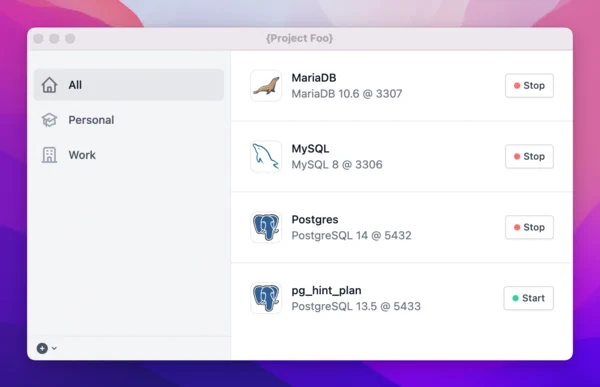Click the text MariaDB 10.6 @ 3307
Image resolution: width=600 pixels, height=387 pixels.
click(347, 94)
